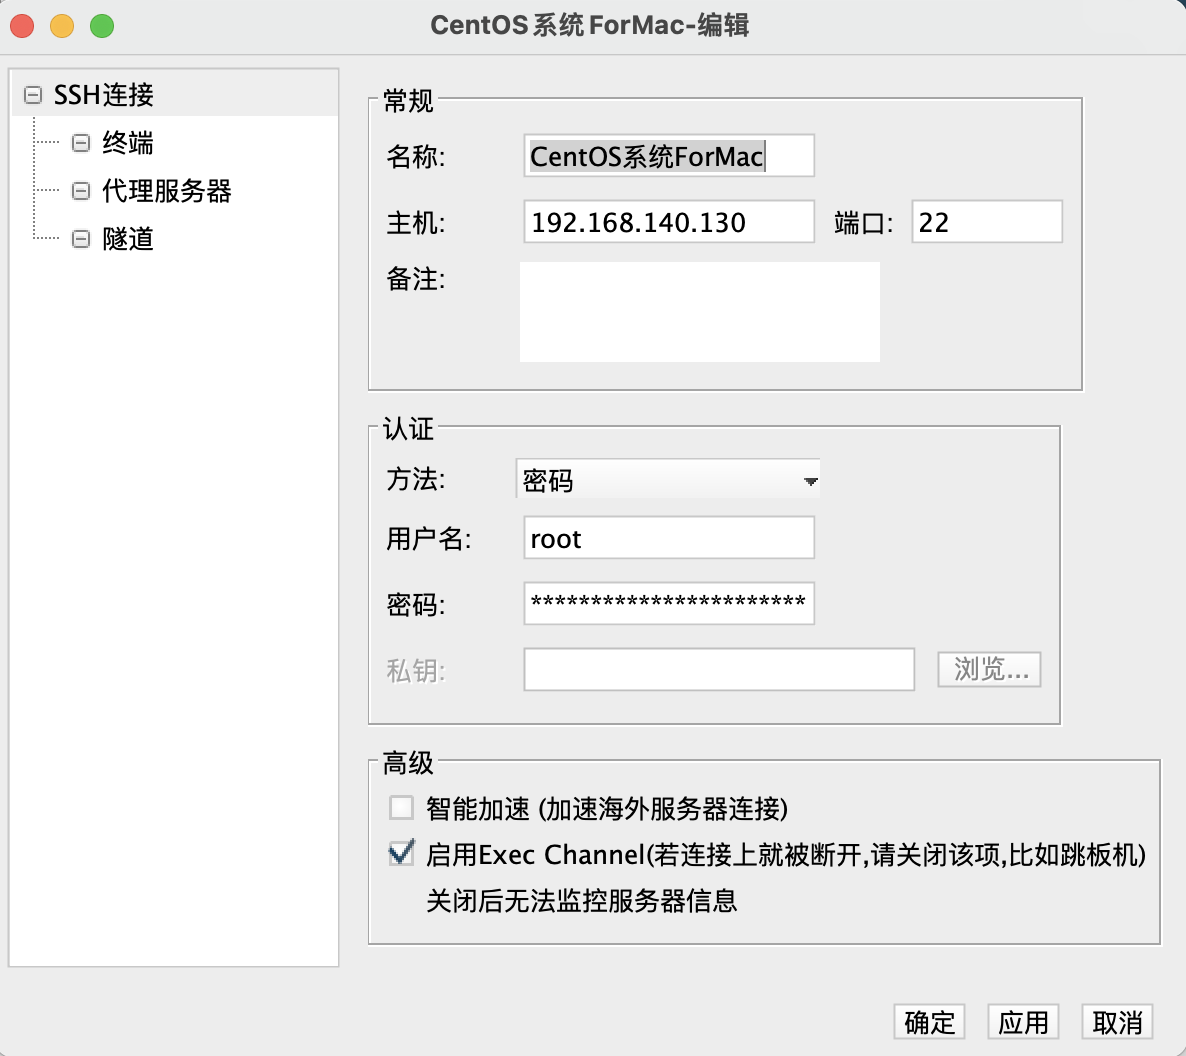Click the 密码 password field
Viewport: 1186px width, 1056px height.
click(669, 604)
